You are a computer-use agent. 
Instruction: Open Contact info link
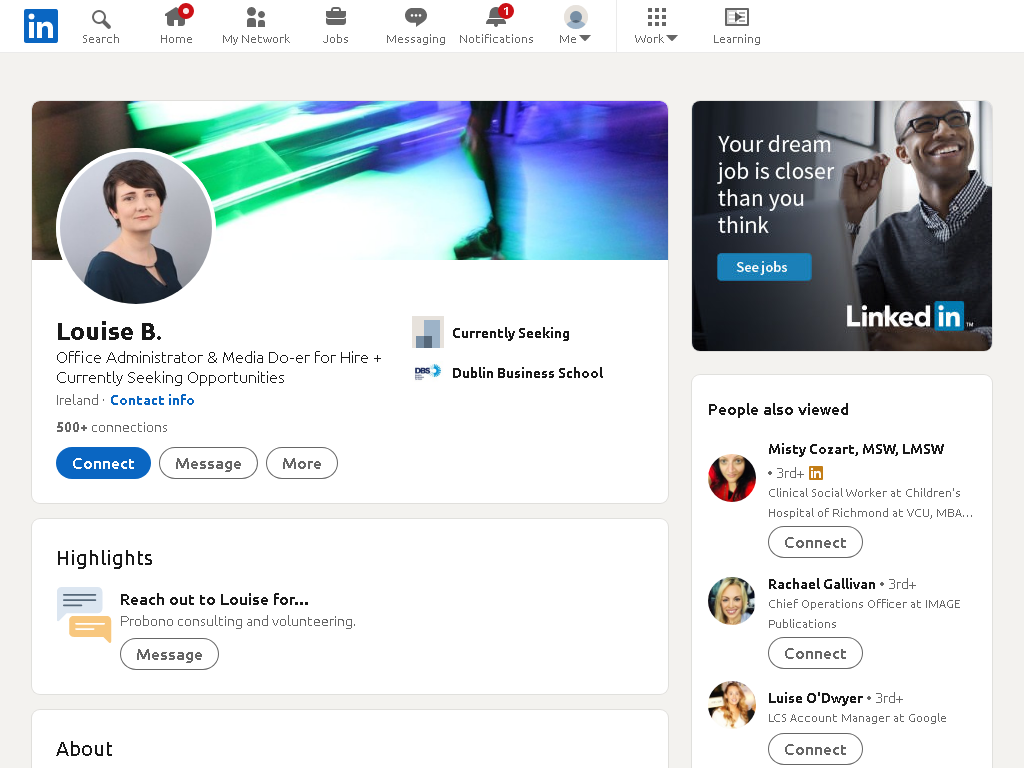coord(152,400)
